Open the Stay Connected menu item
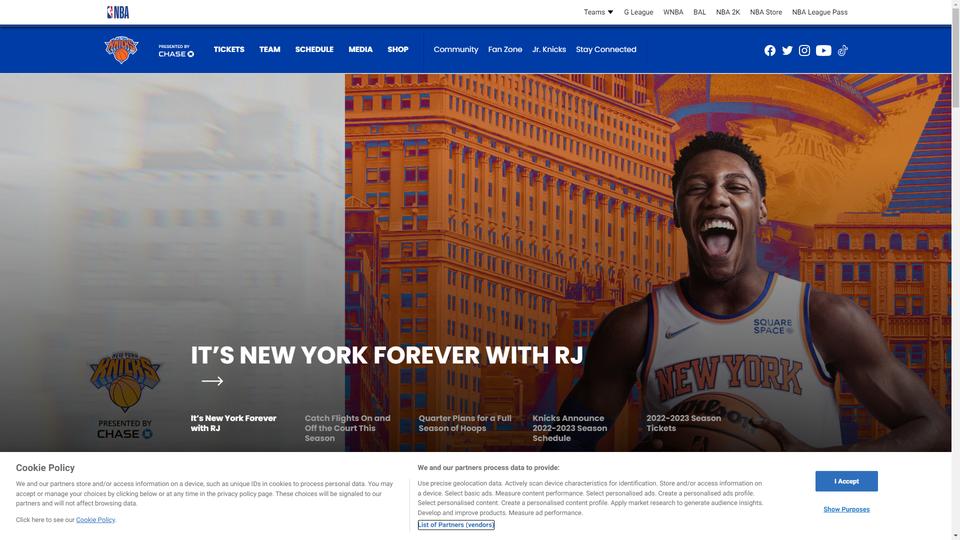Image resolution: width=960 pixels, height=540 pixels. (606, 50)
